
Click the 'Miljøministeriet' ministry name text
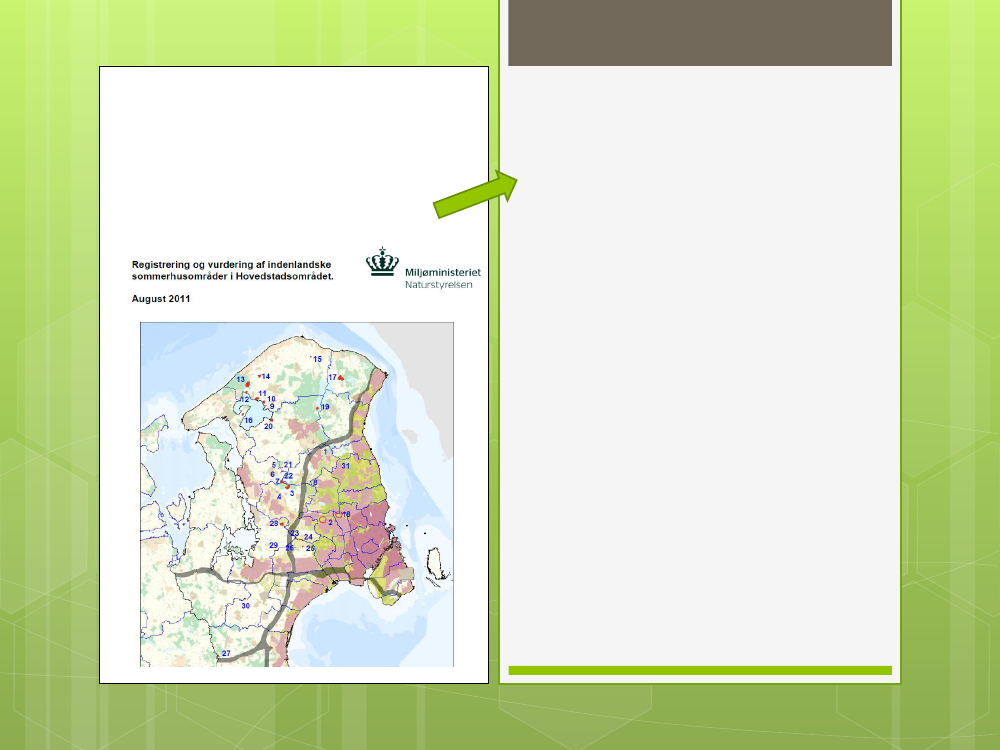(x=443, y=272)
